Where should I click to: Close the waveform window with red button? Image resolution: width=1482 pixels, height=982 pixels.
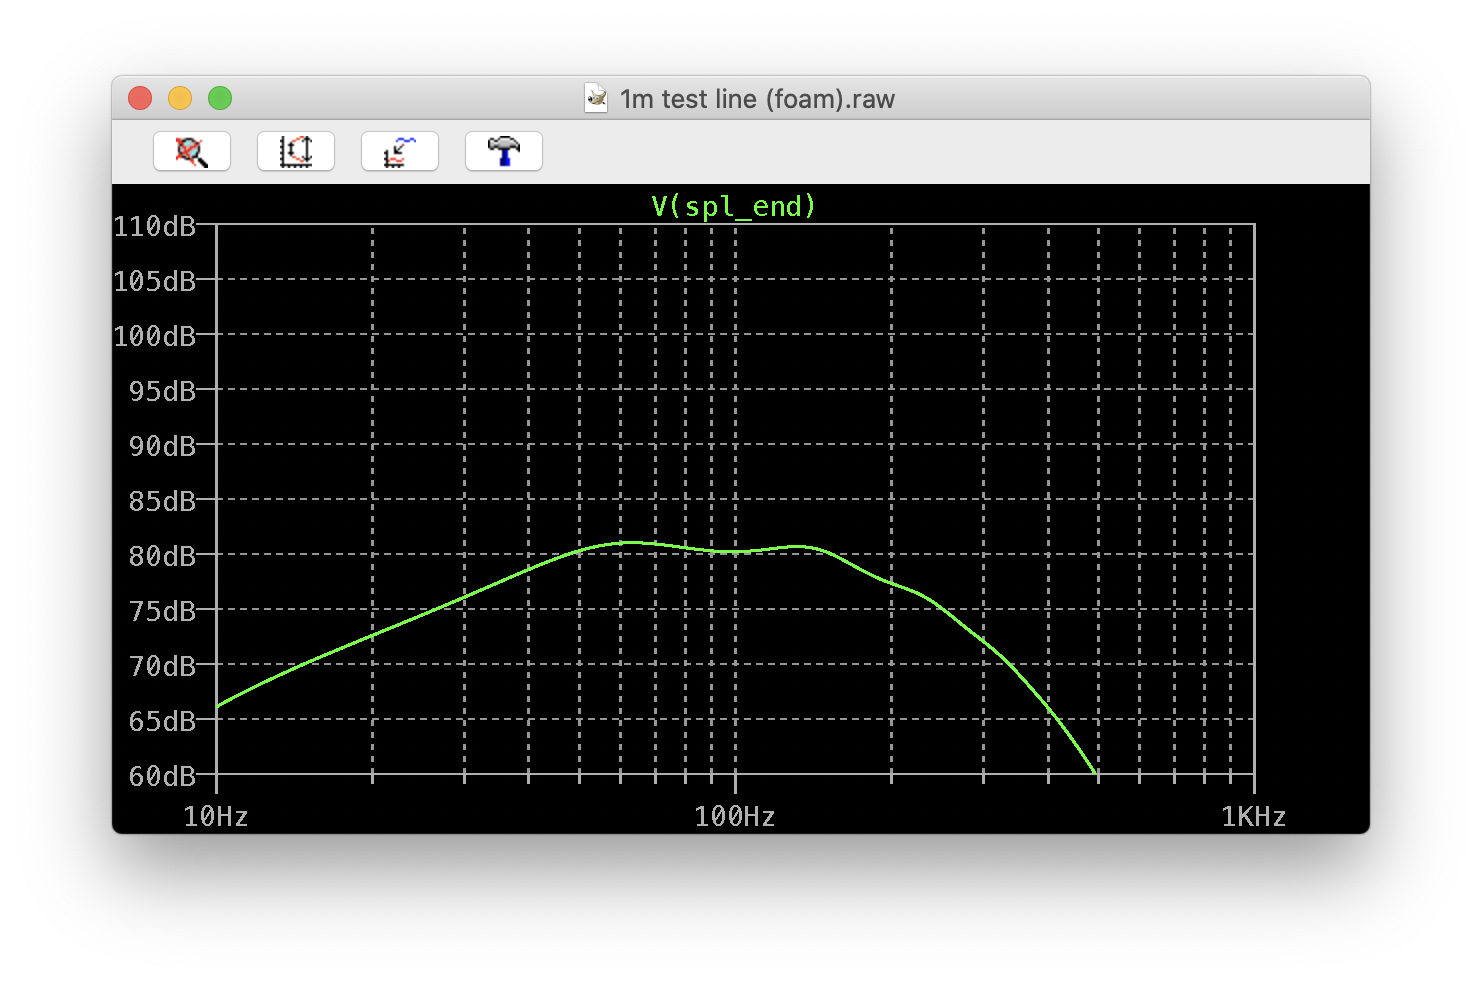(x=140, y=98)
